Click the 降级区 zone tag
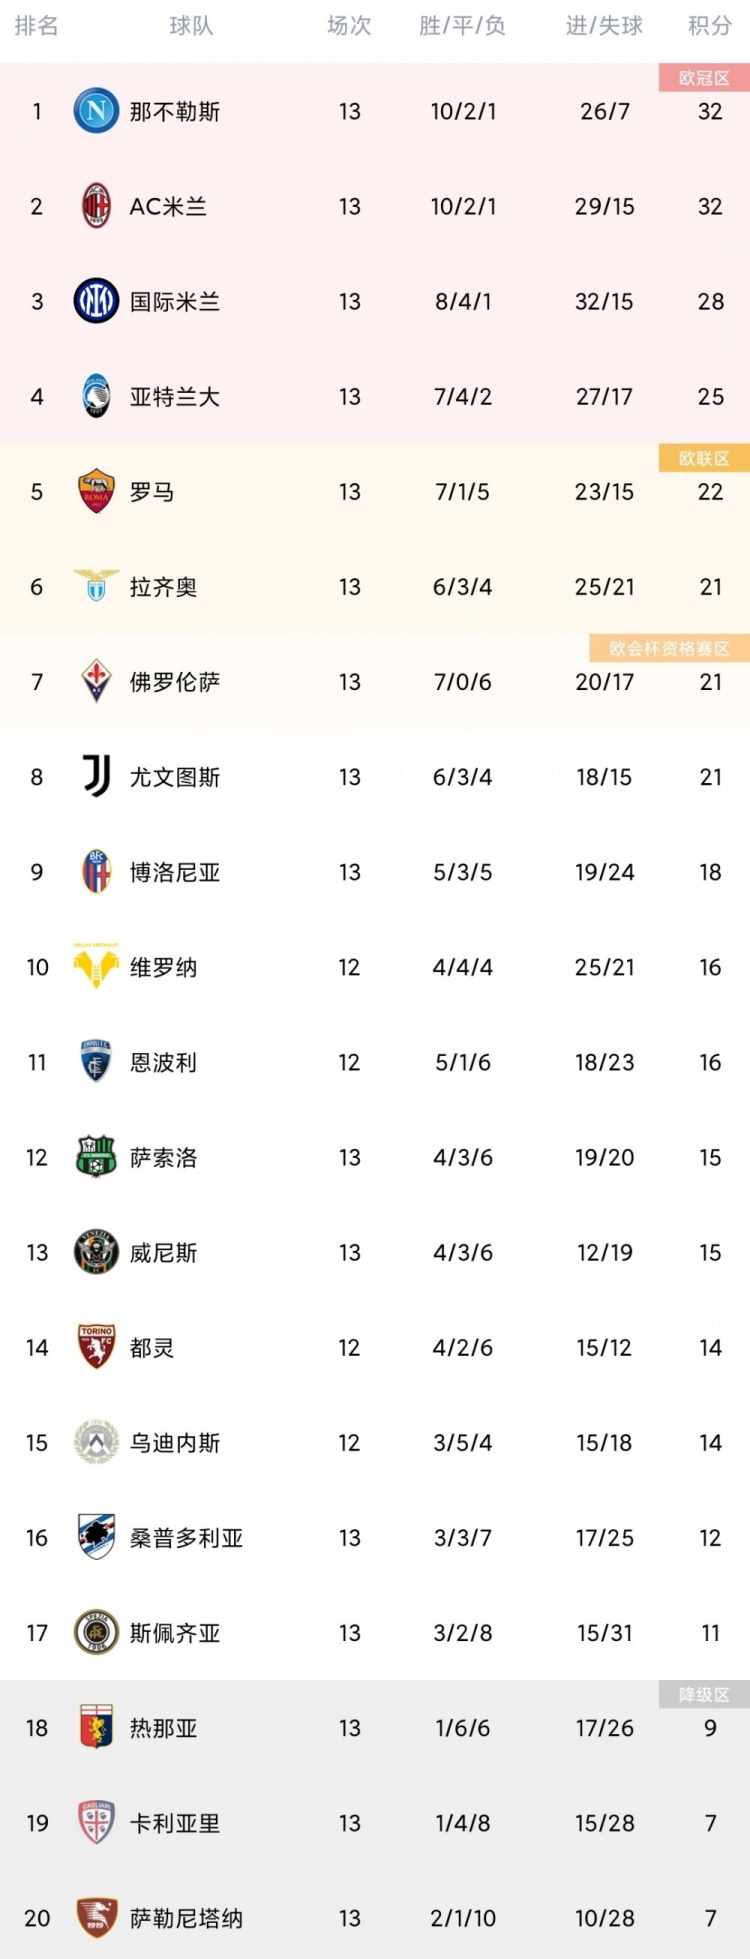Image resolution: width=750 pixels, height=1959 pixels. coord(704,1694)
